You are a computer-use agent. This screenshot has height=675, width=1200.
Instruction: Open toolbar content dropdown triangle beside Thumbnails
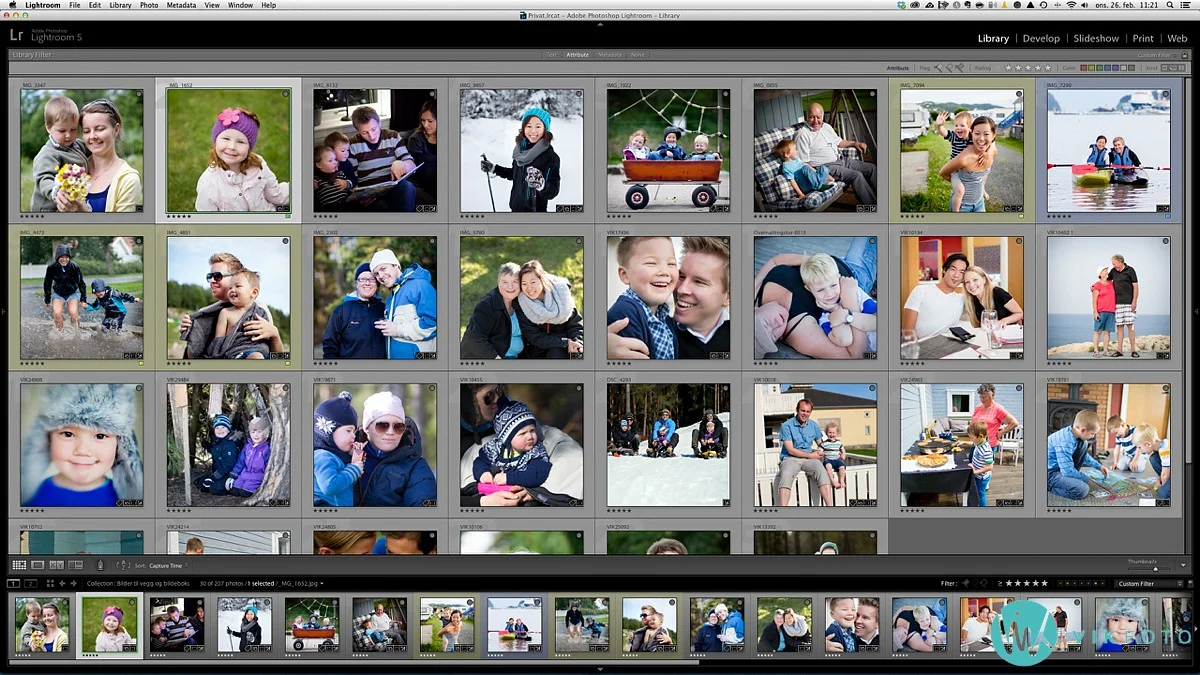1183,565
